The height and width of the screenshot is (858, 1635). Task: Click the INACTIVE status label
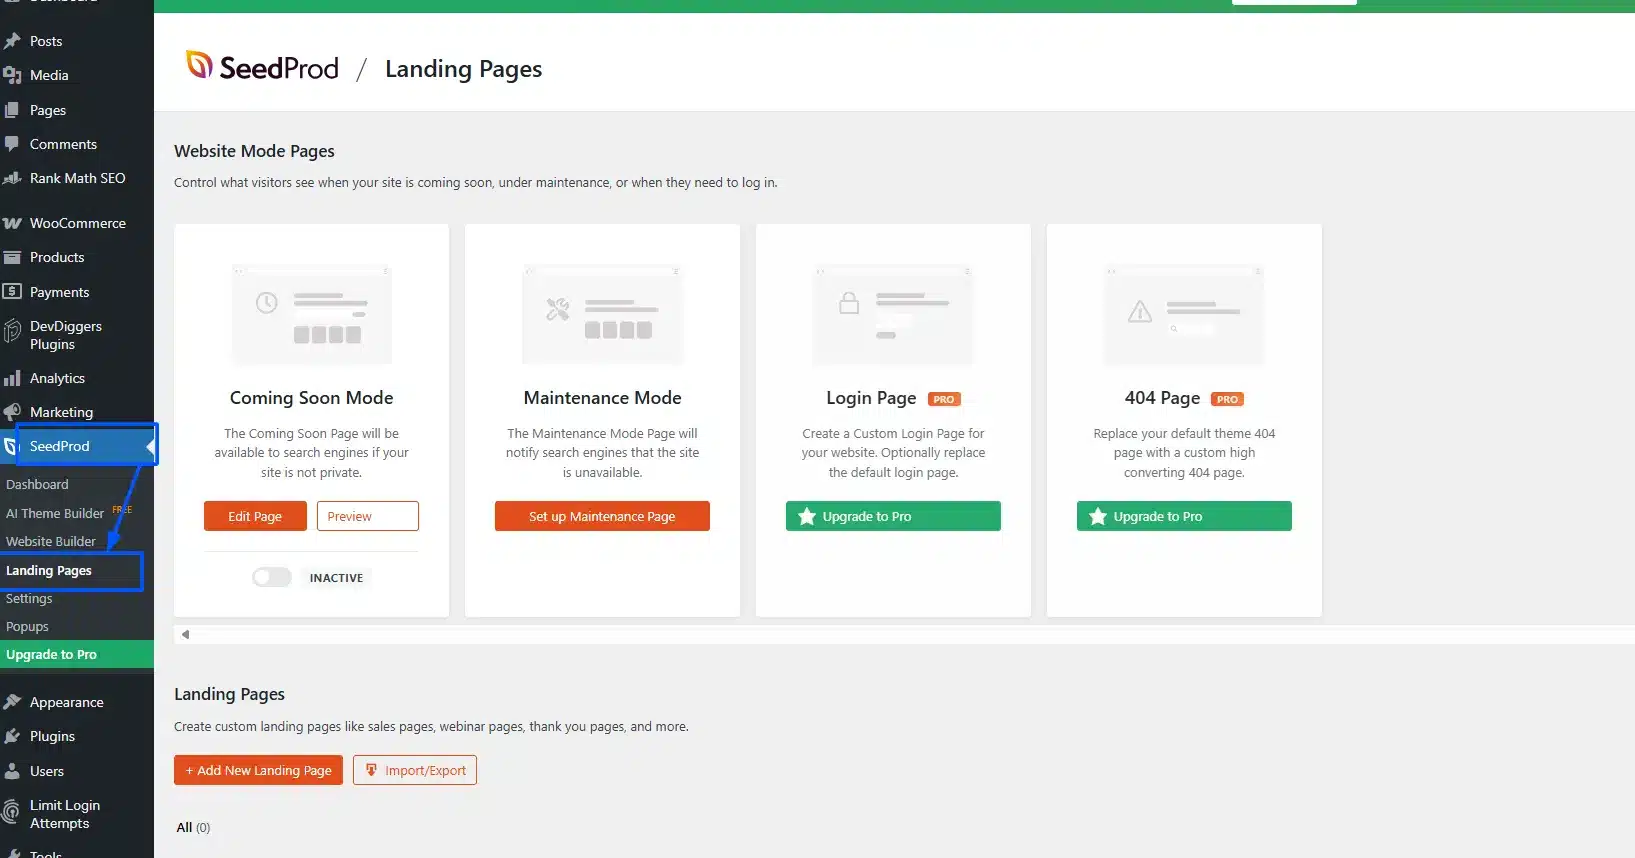[x=336, y=578]
